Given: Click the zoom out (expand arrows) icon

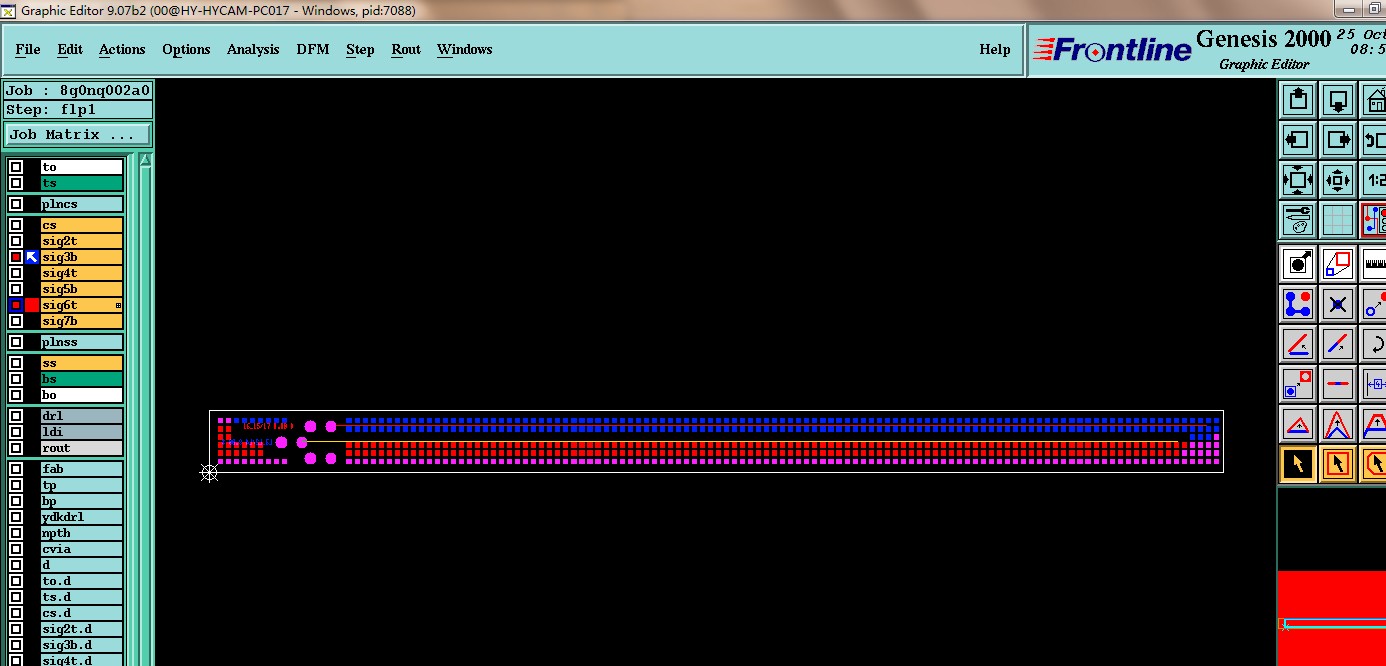Looking at the screenshot, I should [1298, 180].
